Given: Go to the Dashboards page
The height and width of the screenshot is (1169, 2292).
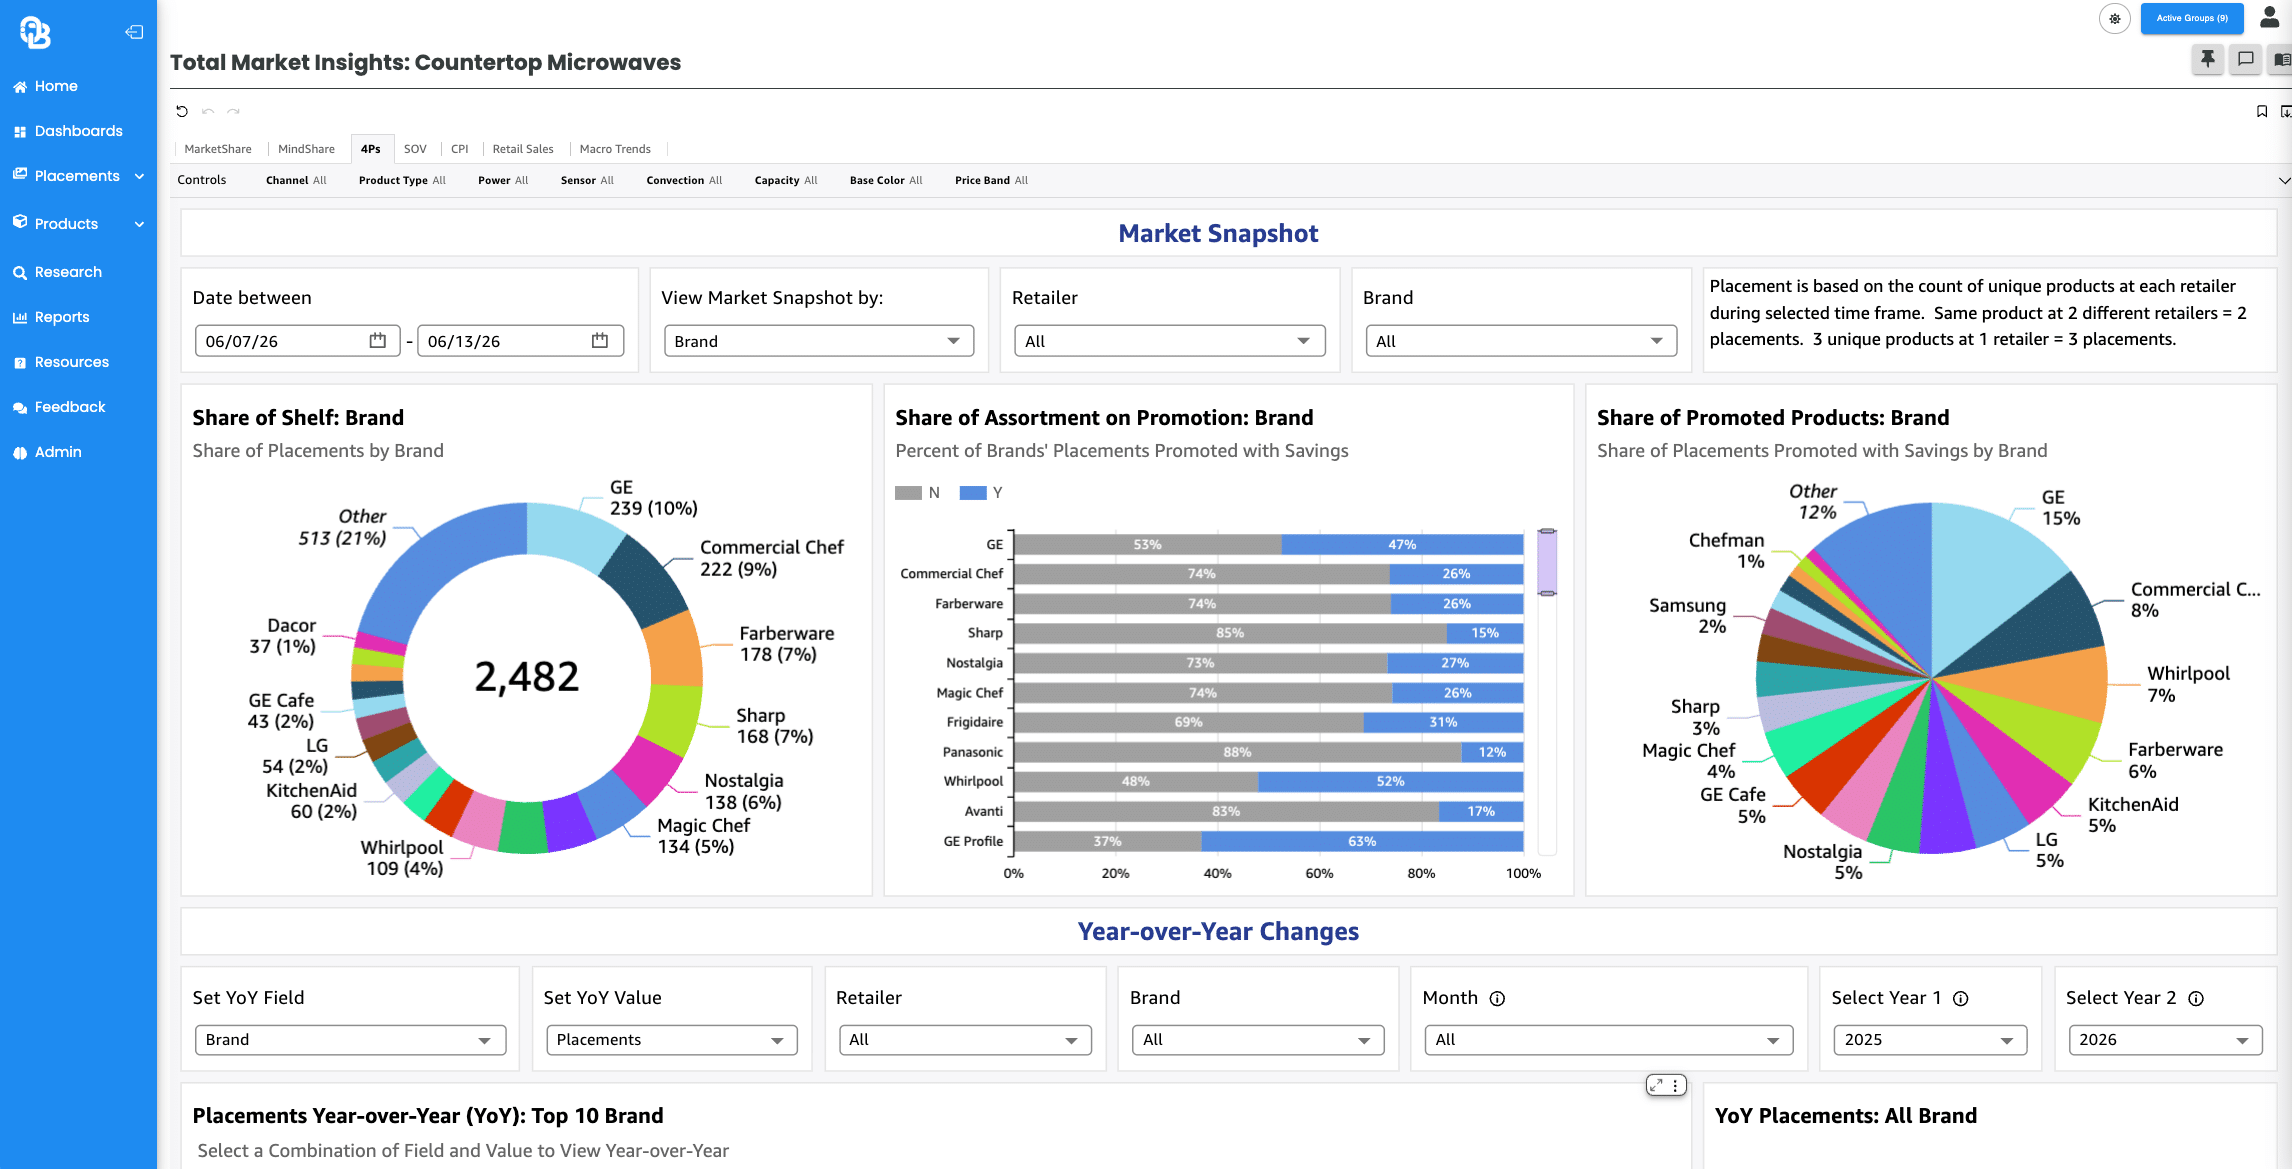Looking at the screenshot, I should (x=78, y=131).
